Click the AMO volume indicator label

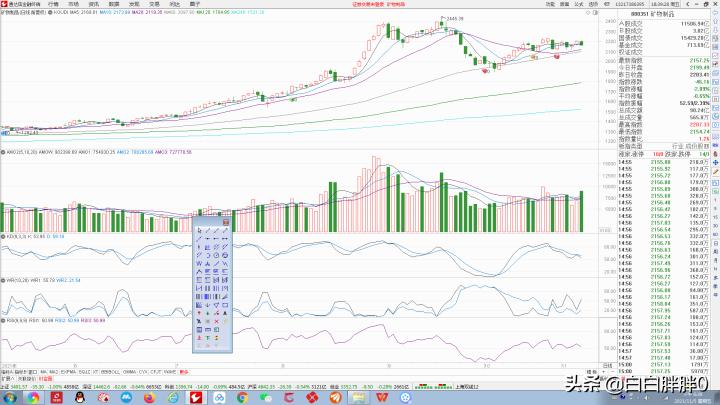pyautogui.click(x=22, y=152)
